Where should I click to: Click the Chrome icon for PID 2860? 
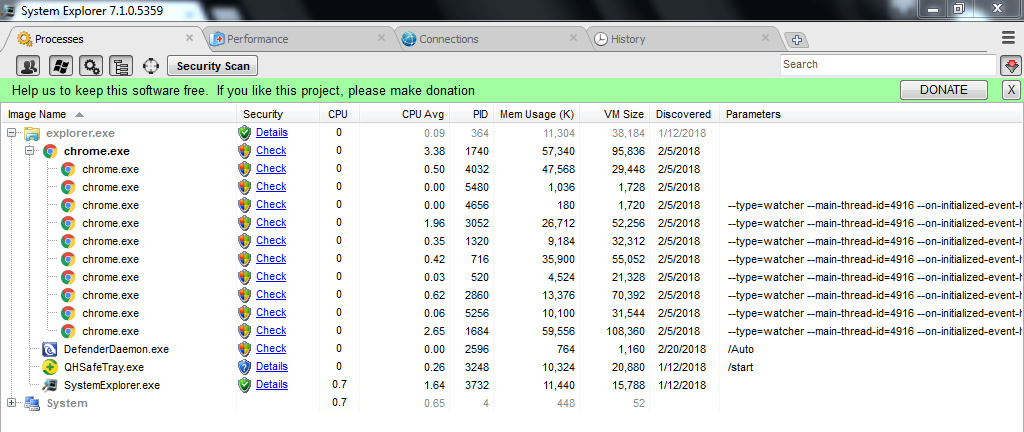pos(68,296)
